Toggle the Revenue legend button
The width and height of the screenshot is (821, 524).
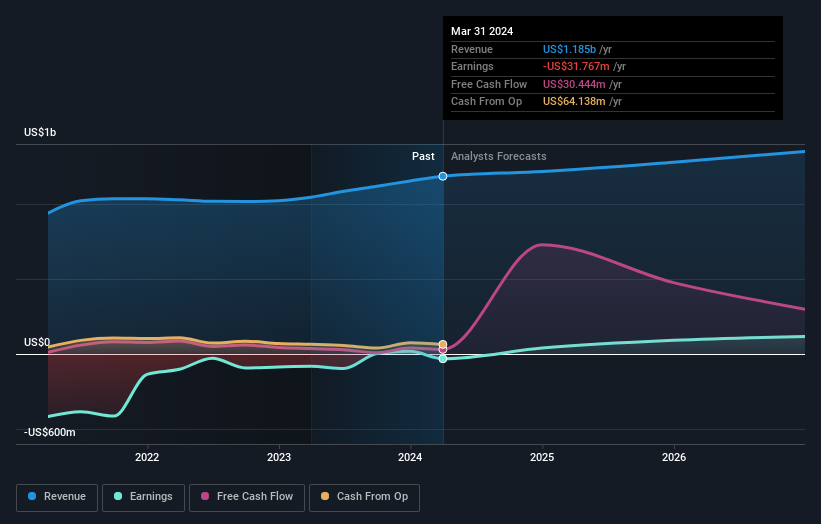click(x=57, y=497)
